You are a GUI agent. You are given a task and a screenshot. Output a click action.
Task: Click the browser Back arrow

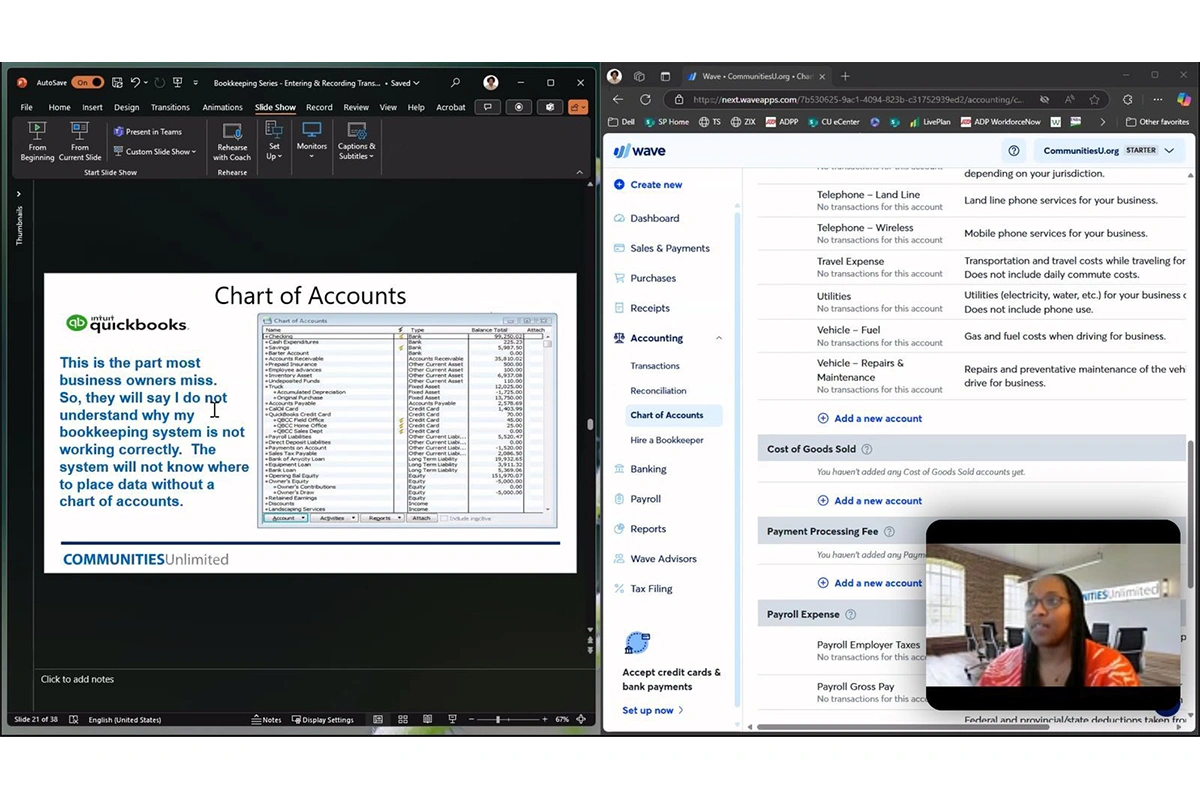click(618, 100)
